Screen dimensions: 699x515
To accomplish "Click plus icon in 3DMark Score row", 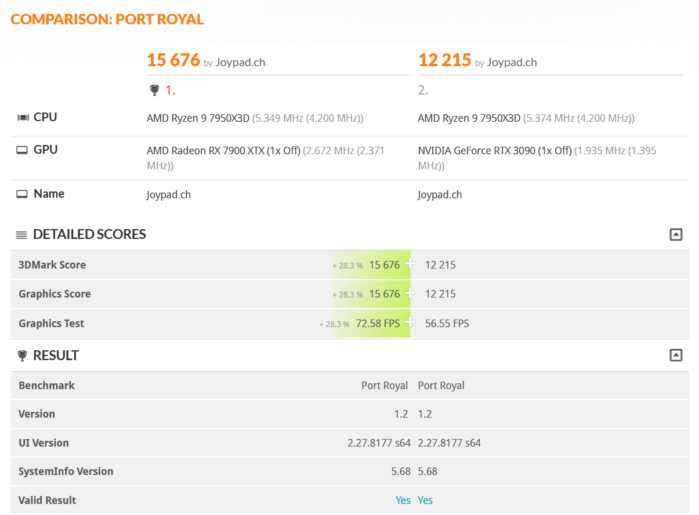I will pos(410,264).
